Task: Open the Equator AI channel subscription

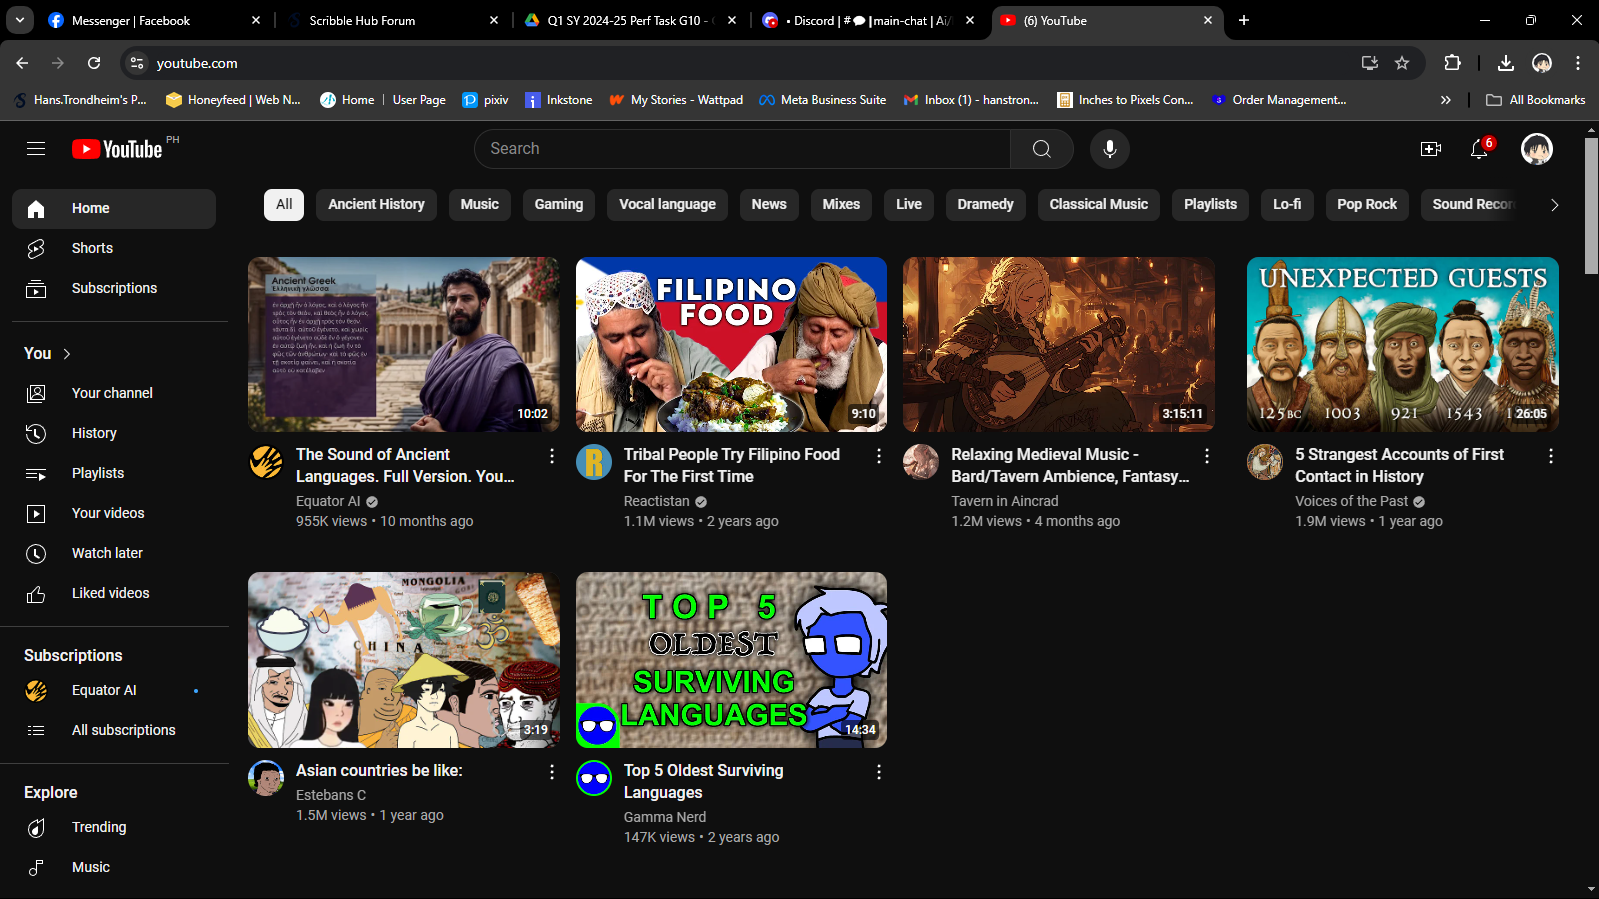Action: (x=104, y=690)
